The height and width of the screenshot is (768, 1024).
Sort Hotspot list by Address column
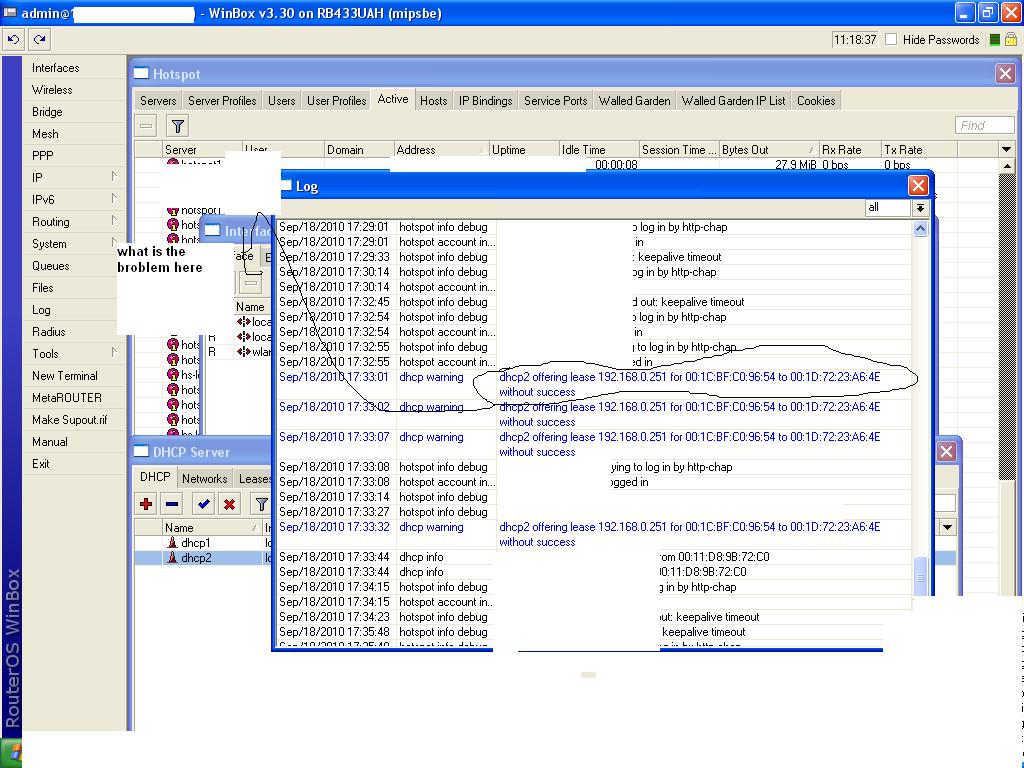click(441, 150)
